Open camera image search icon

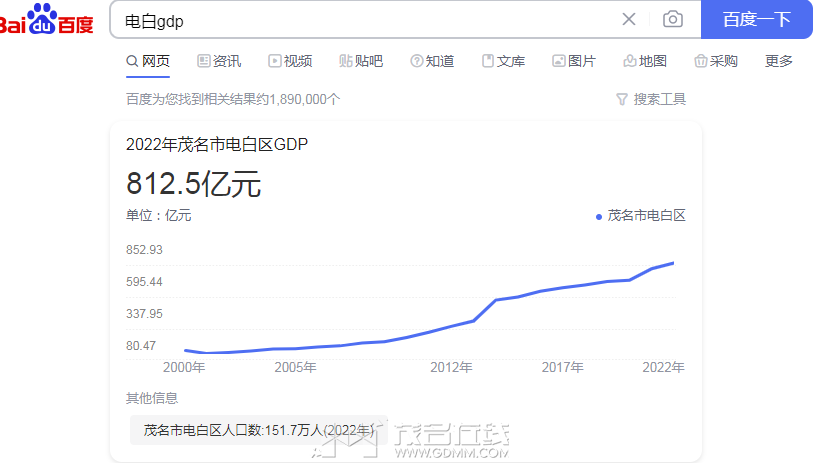672,19
